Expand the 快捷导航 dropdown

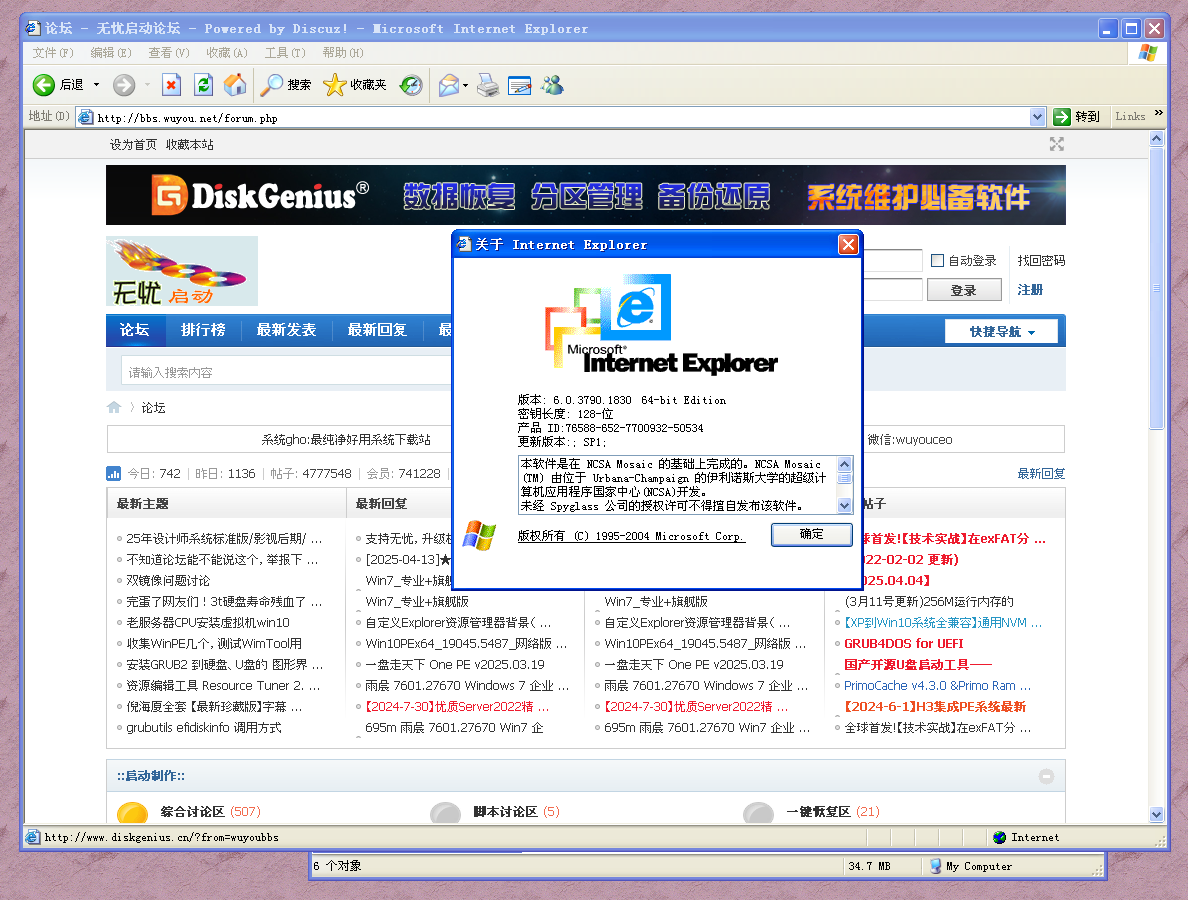(1002, 332)
